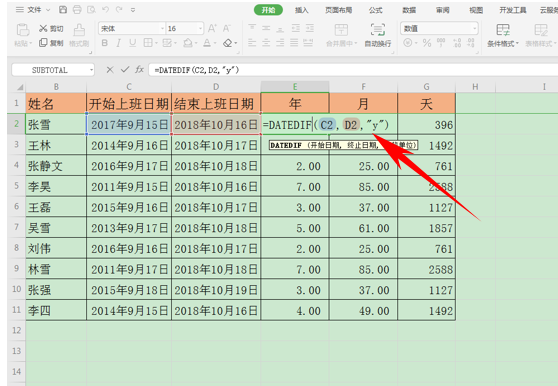Click the decrease decimal places icon
The height and width of the screenshot is (386, 558).
pos(470,43)
